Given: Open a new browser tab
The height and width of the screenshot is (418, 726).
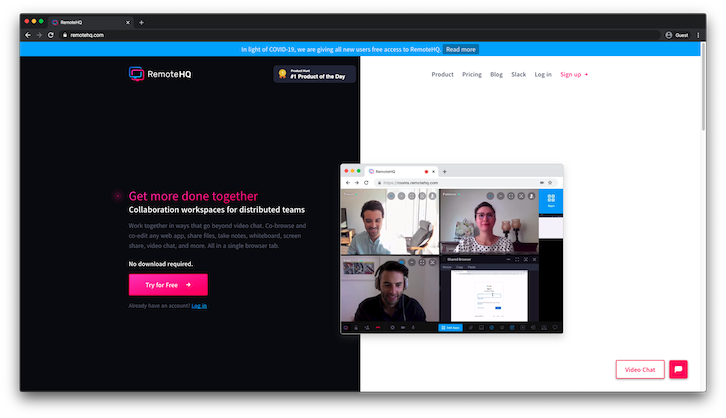Looking at the screenshot, I should pos(141,22).
